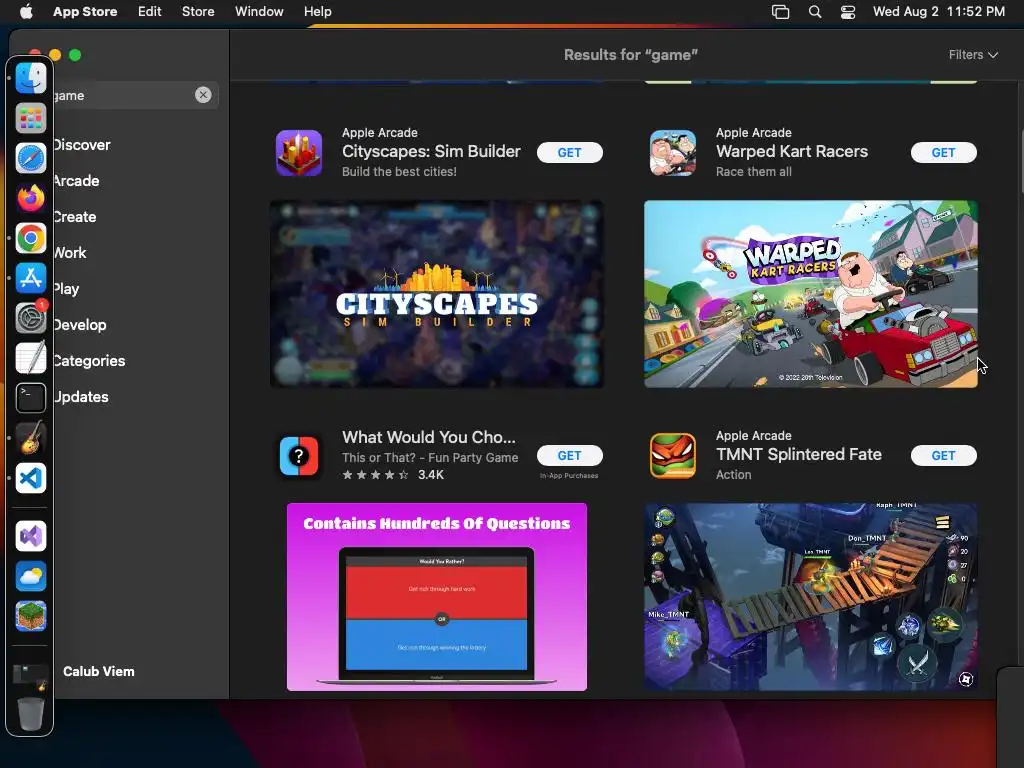This screenshot has width=1024, height=768.
Task: Open the Window menu
Action: 259,11
